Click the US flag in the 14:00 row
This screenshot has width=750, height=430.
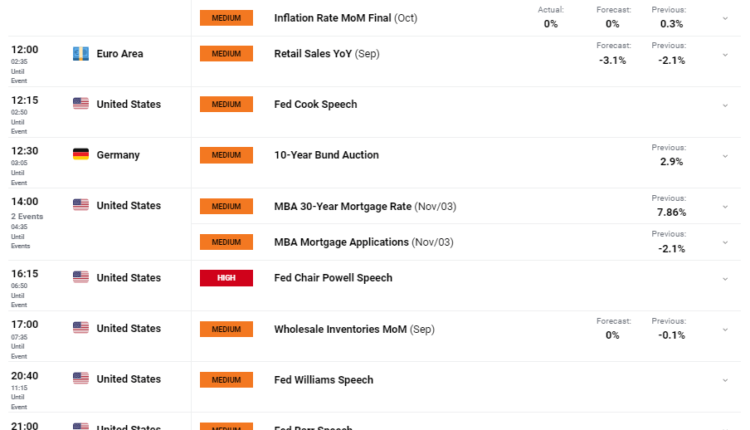(81, 205)
